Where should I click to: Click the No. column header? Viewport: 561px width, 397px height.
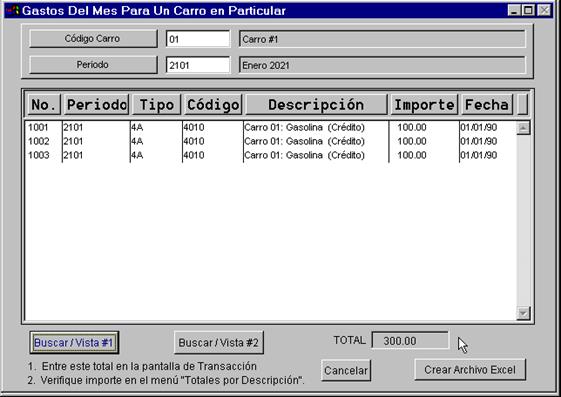[x=44, y=105]
